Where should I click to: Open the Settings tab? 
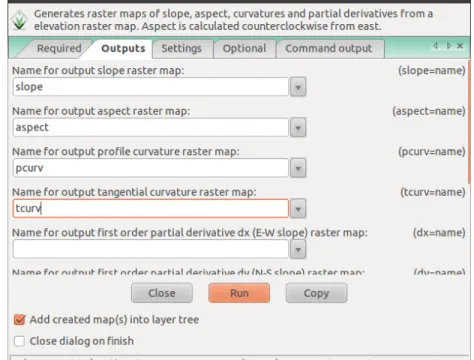coord(181,48)
